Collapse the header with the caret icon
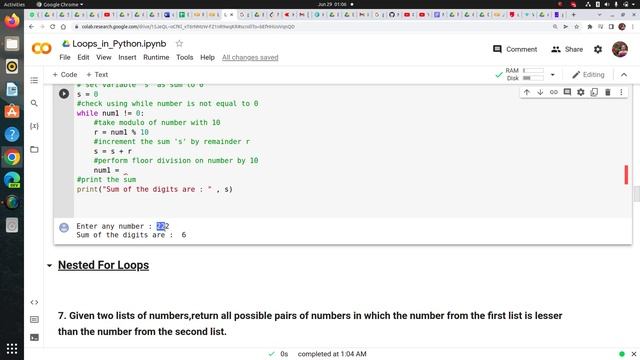 coord(624,75)
